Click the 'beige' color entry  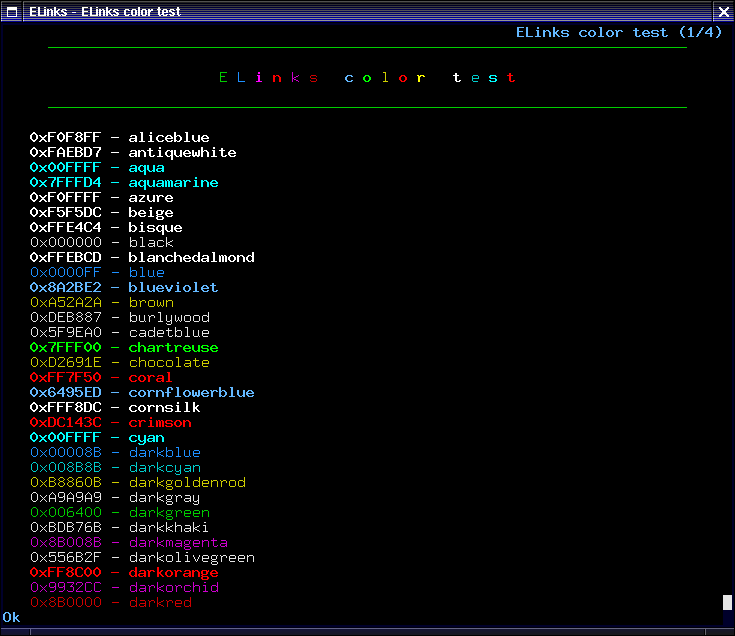pos(102,212)
